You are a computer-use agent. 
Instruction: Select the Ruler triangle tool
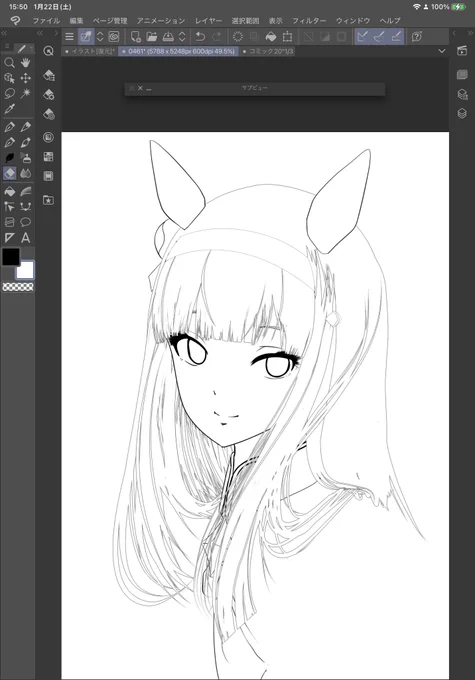(x=10, y=238)
